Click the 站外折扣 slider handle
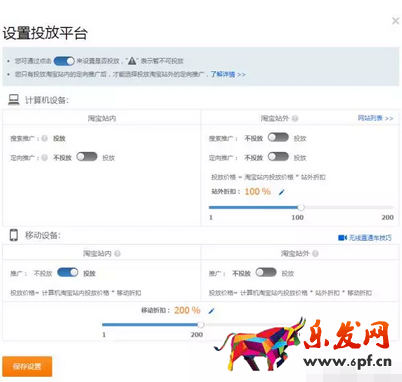This screenshot has width=402, height=382. (301, 207)
